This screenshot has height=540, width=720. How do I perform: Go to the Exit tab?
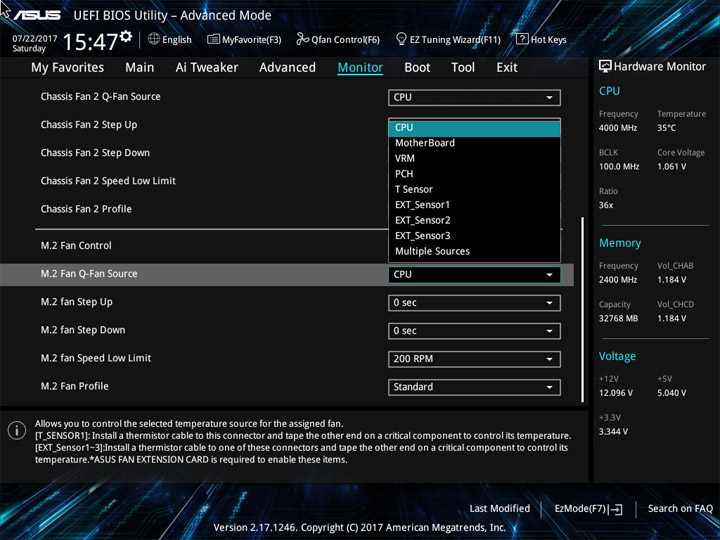507,68
